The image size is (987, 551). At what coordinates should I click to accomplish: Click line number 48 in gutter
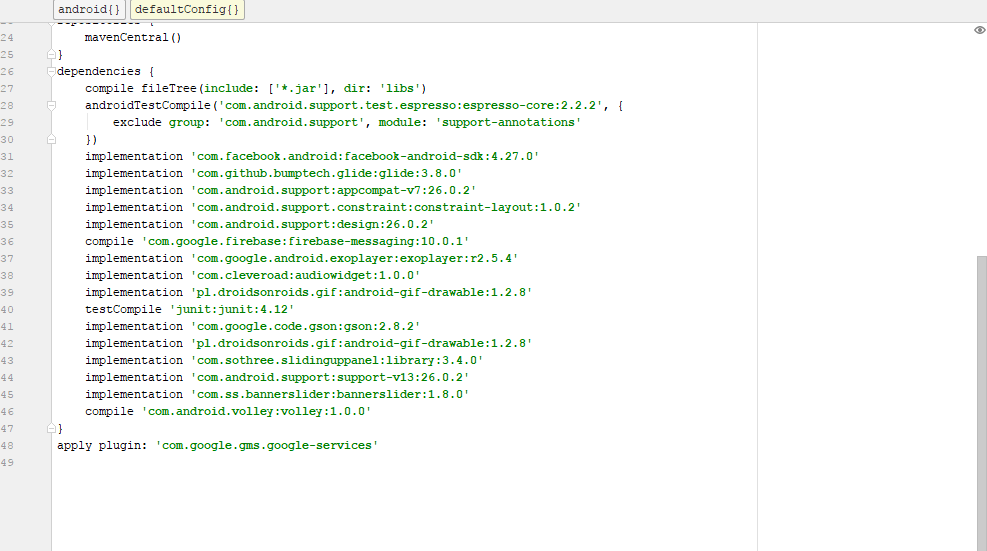tap(7, 446)
